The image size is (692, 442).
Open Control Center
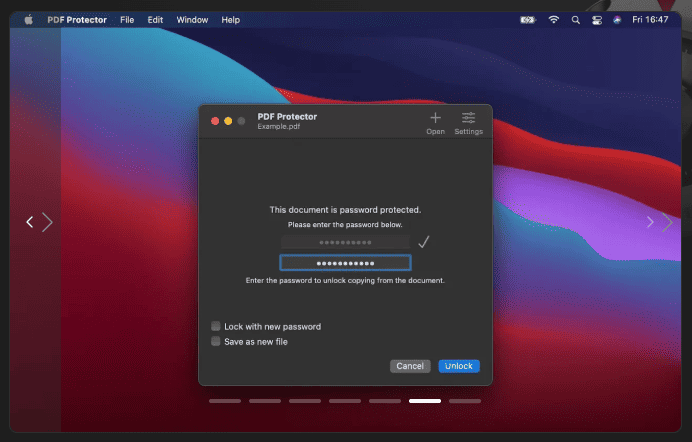click(597, 20)
